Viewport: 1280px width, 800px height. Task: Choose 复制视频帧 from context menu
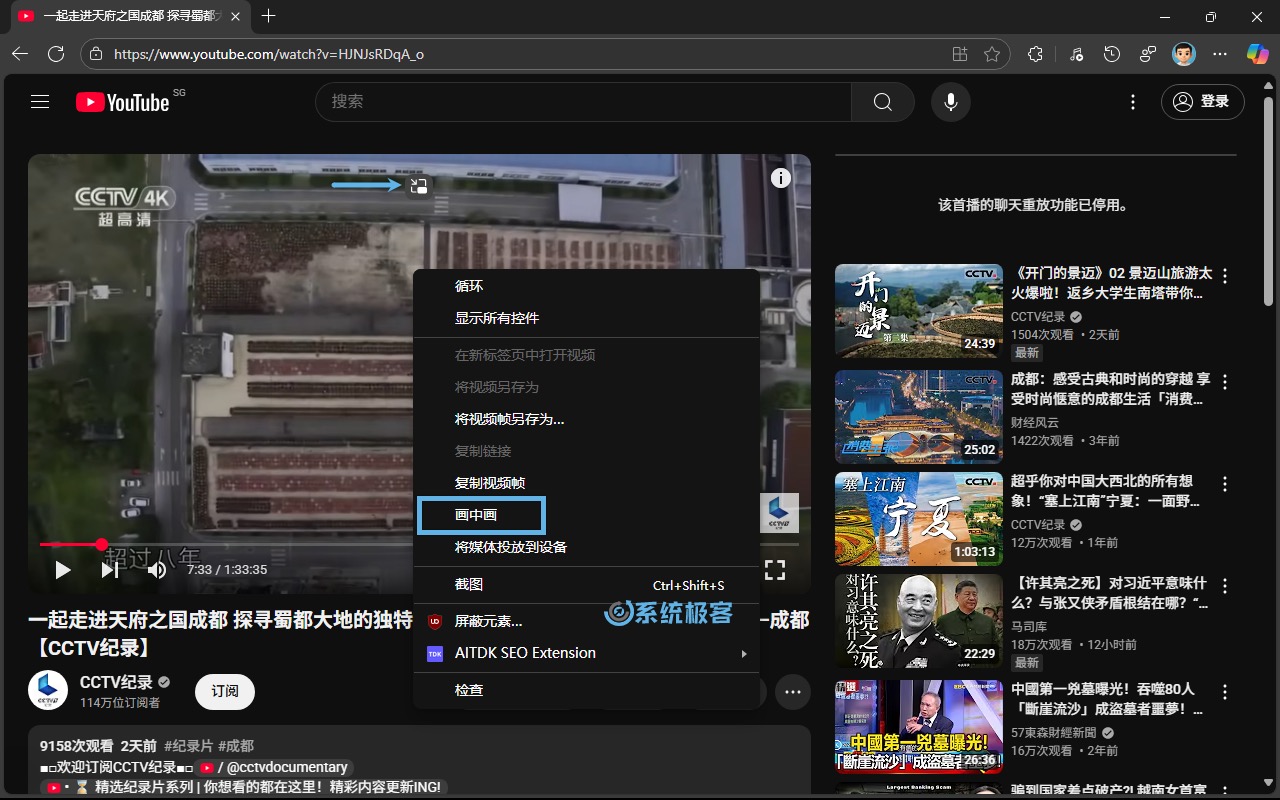pyautogui.click(x=586, y=483)
